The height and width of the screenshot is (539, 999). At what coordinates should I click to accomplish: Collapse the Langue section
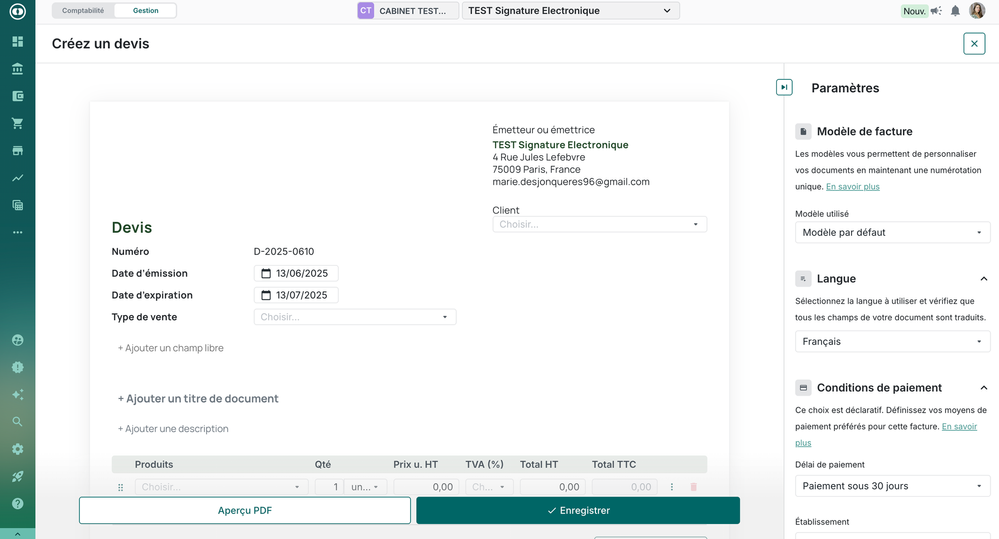983,279
